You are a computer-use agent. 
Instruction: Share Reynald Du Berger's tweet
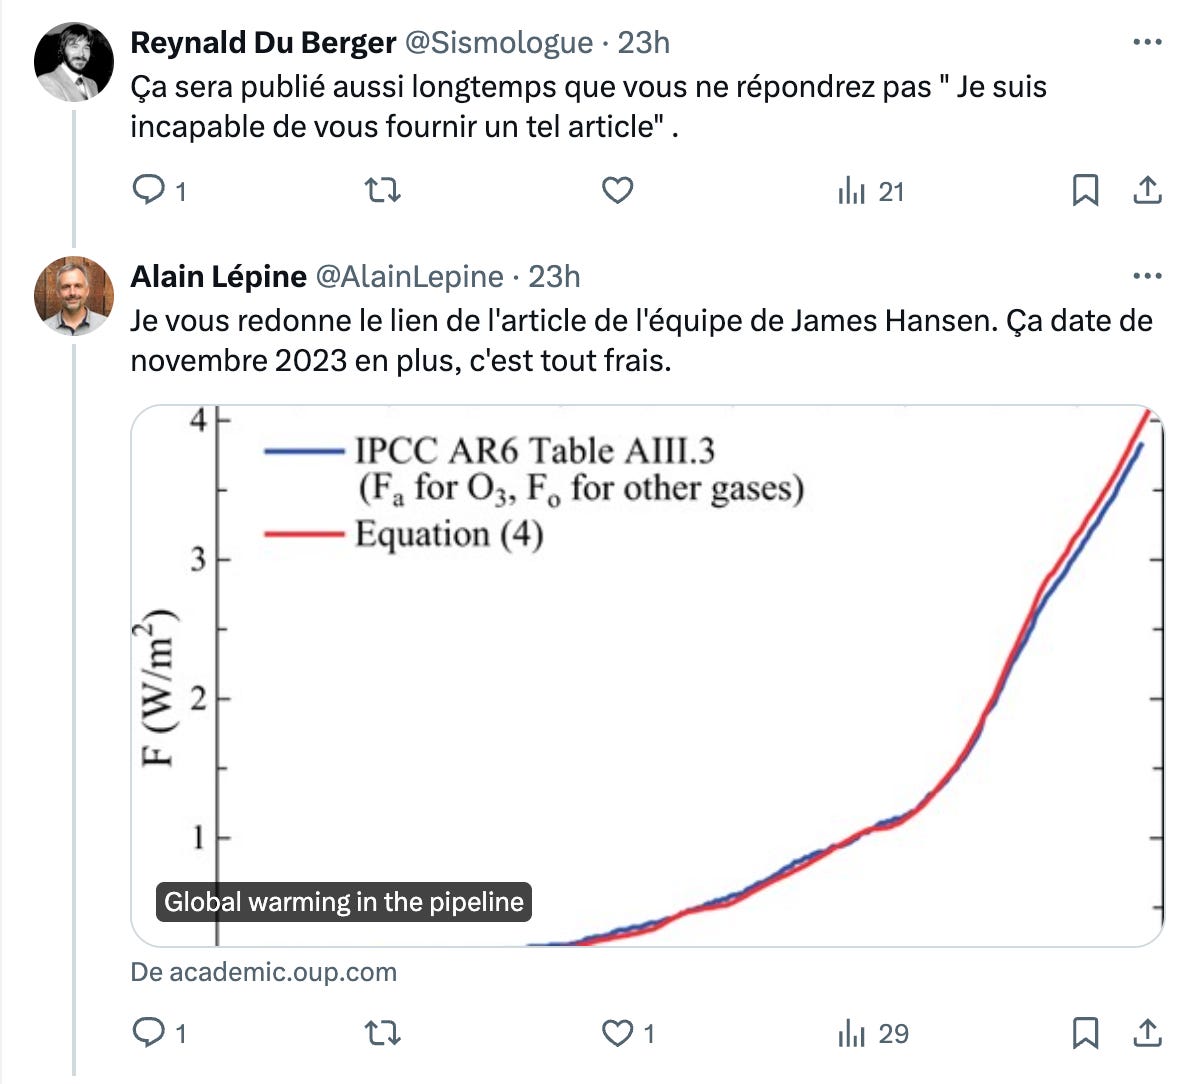pos(1147,190)
